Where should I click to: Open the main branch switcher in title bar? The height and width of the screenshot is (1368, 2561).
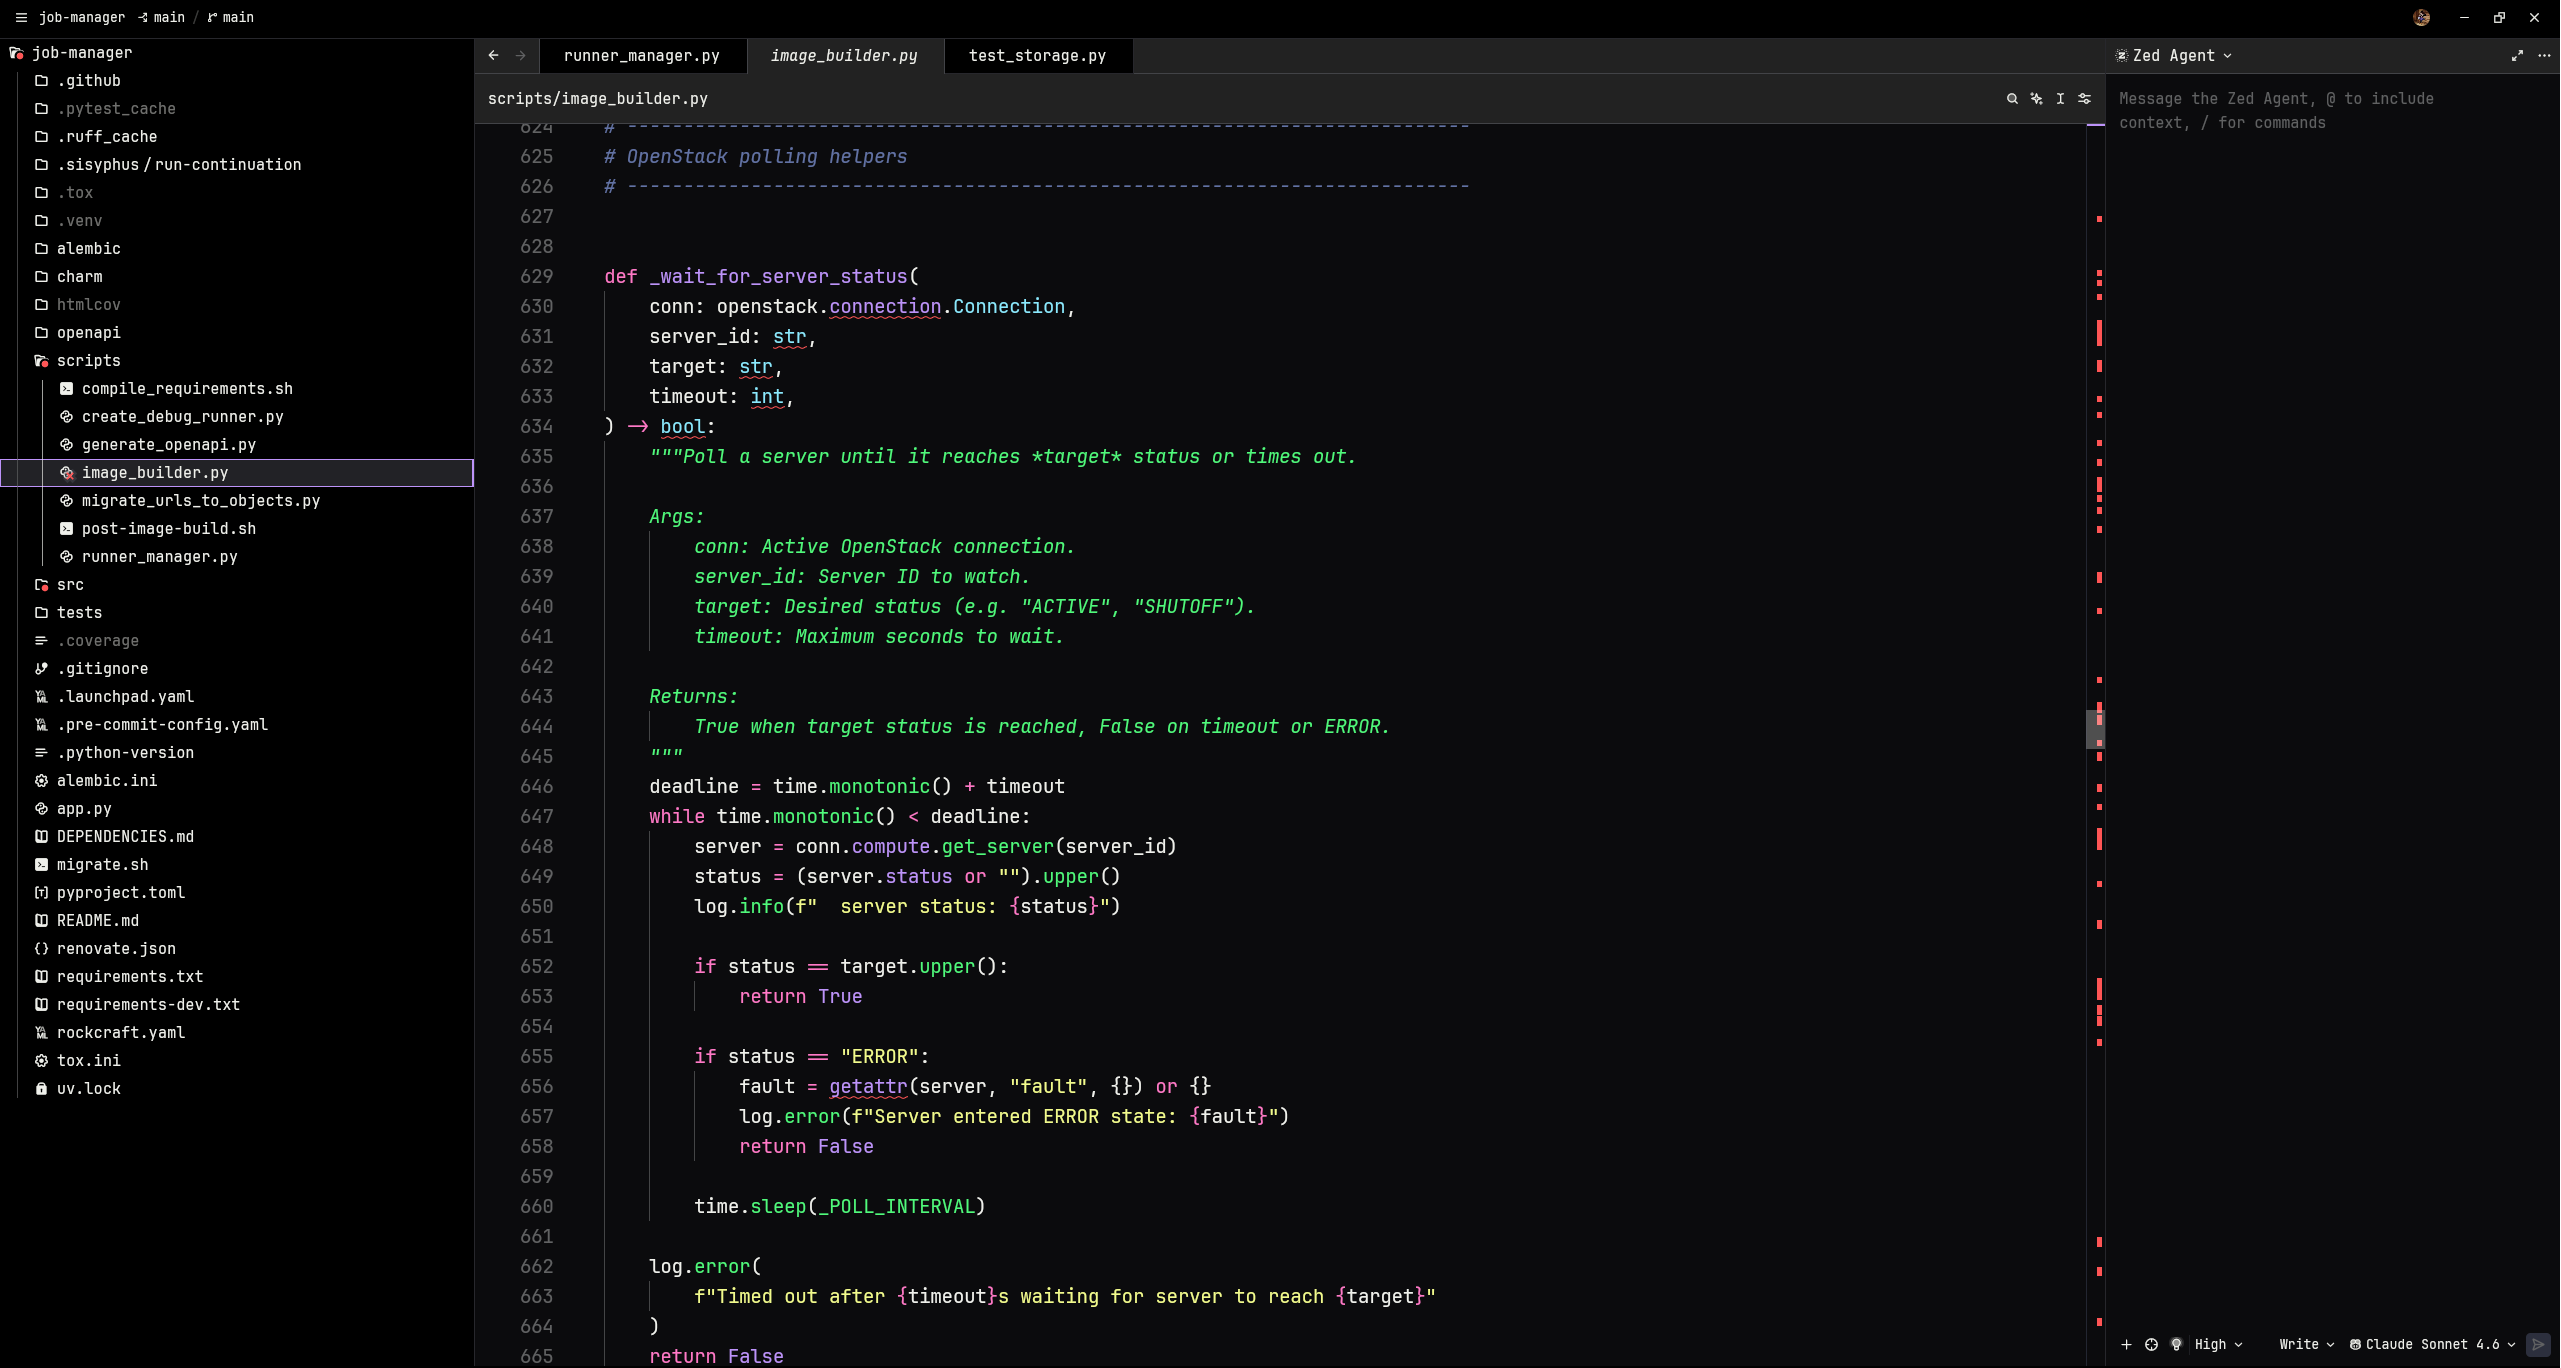pyautogui.click(x=230, y=17)
